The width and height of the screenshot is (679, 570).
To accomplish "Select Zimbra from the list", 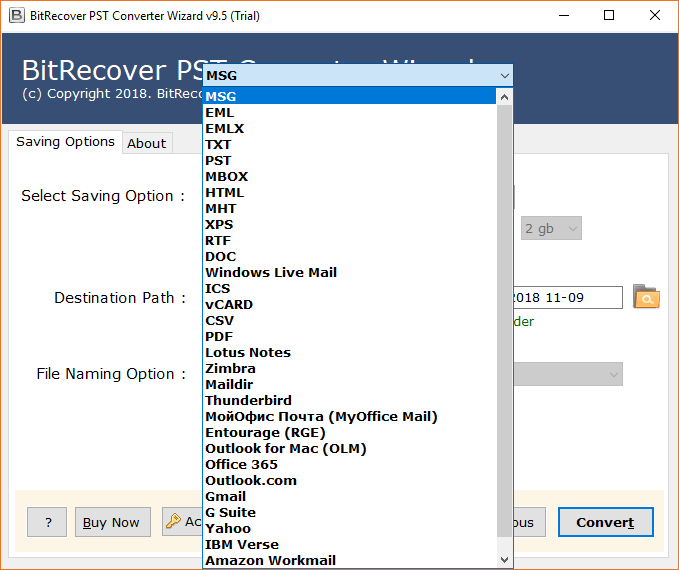I will point(349,369).
